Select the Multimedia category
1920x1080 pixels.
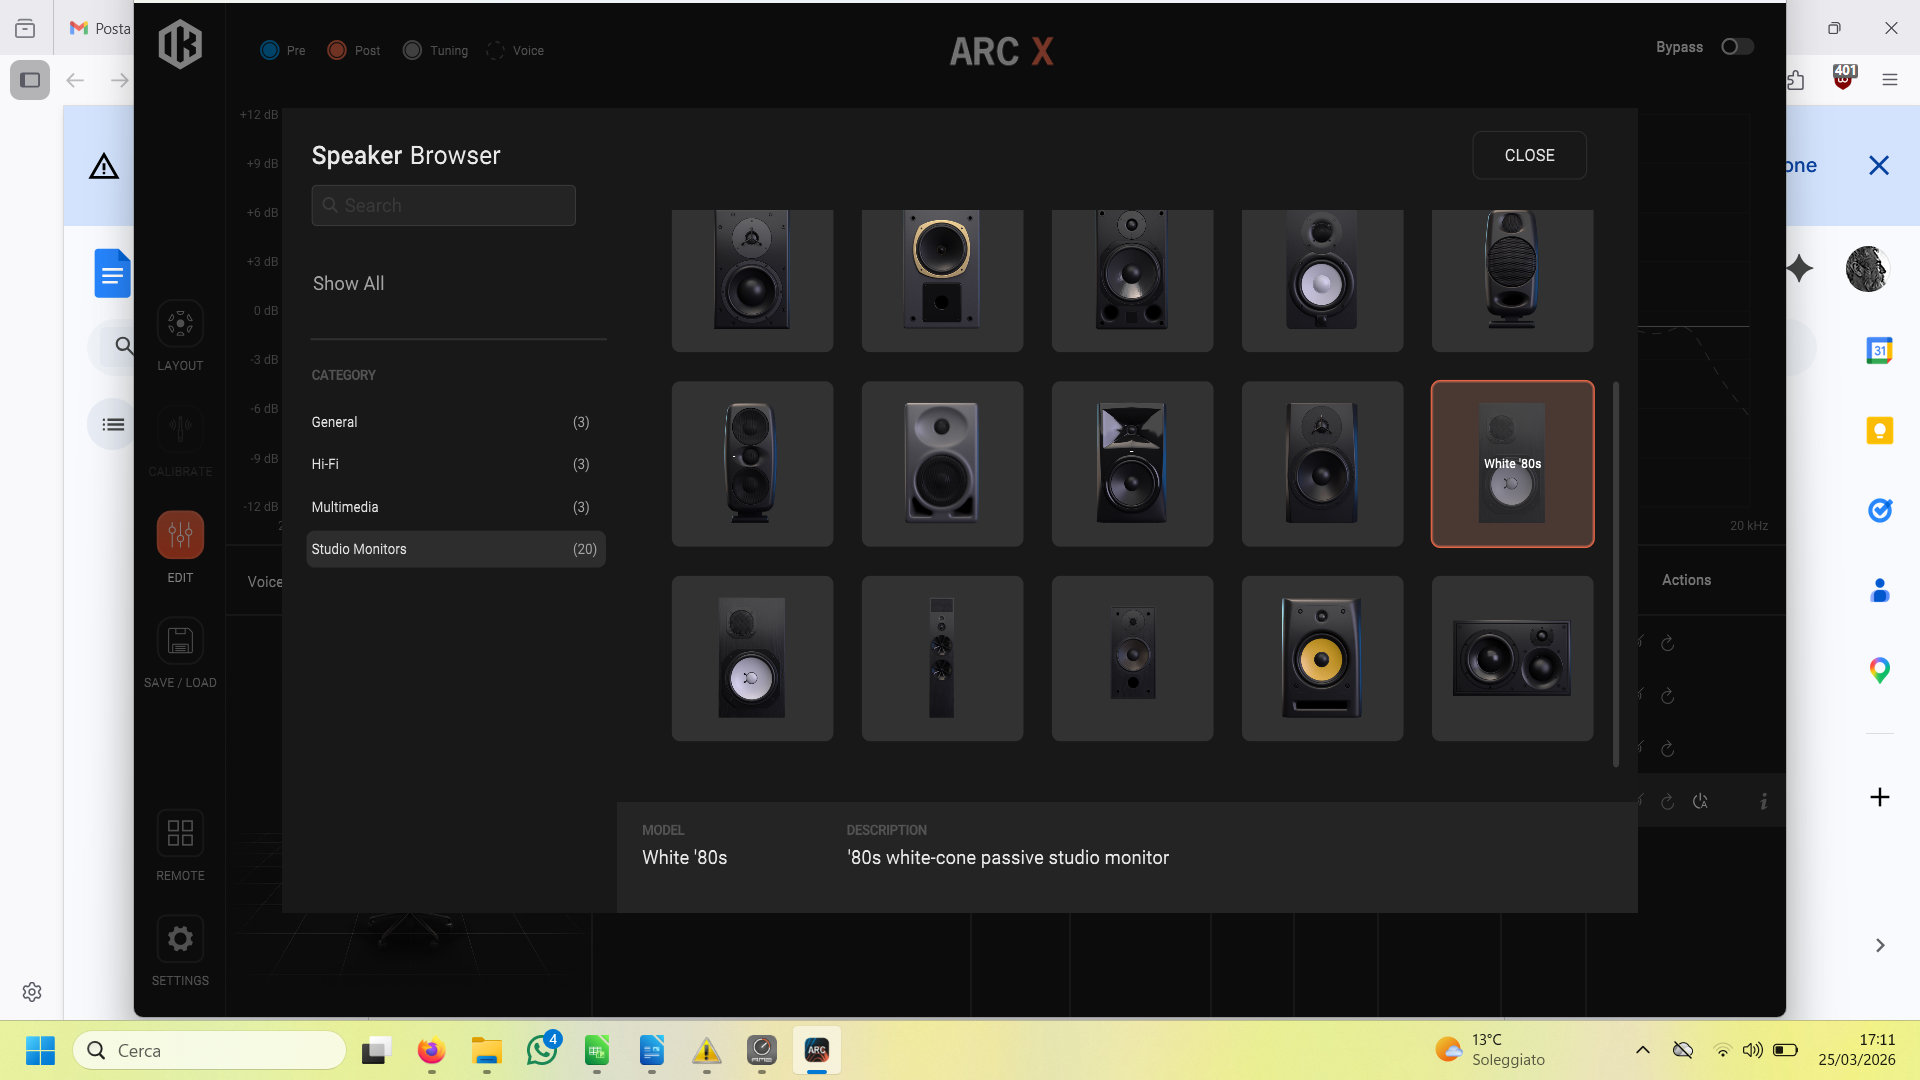[450, 507]
